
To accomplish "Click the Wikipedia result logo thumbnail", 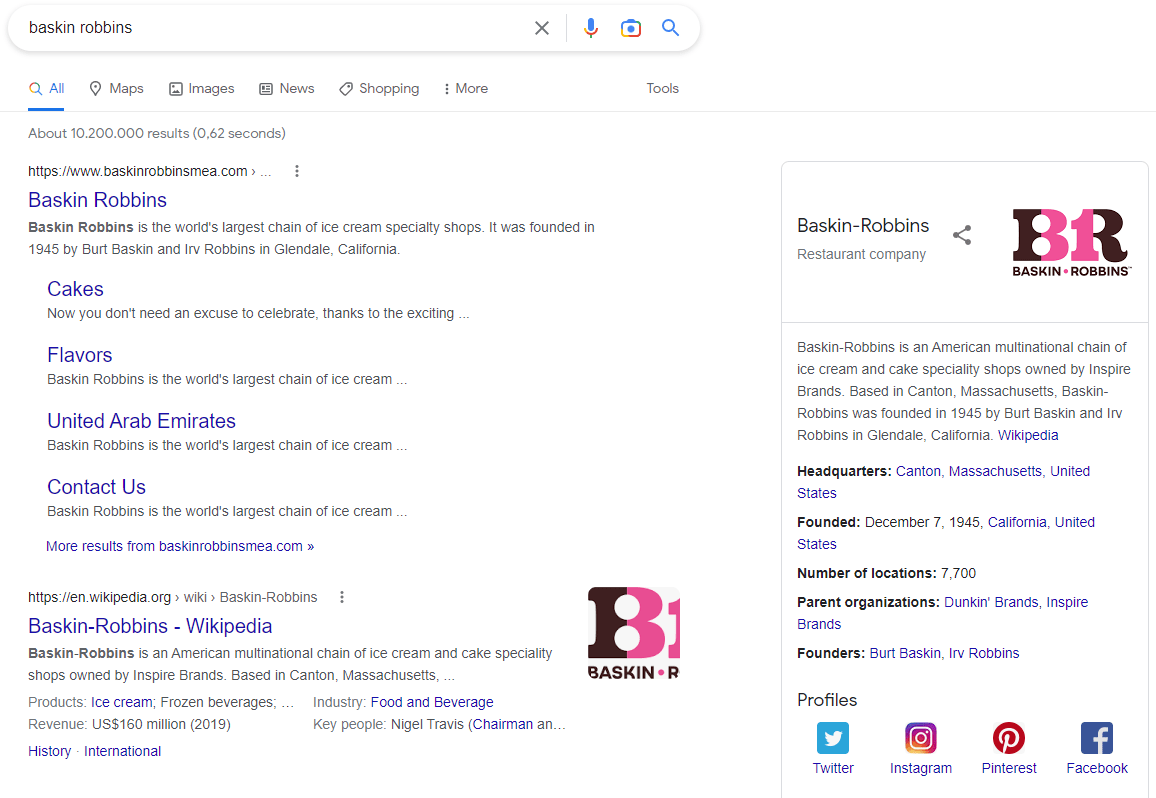I will tap(633, 634).
